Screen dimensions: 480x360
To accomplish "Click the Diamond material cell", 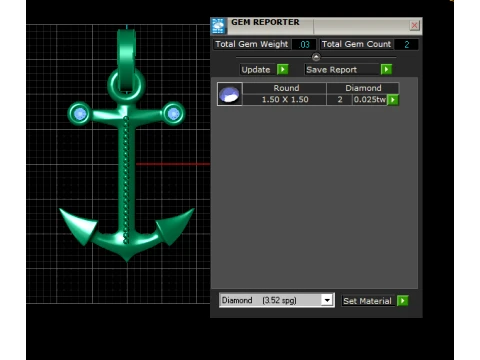I will tap(363, 88).
